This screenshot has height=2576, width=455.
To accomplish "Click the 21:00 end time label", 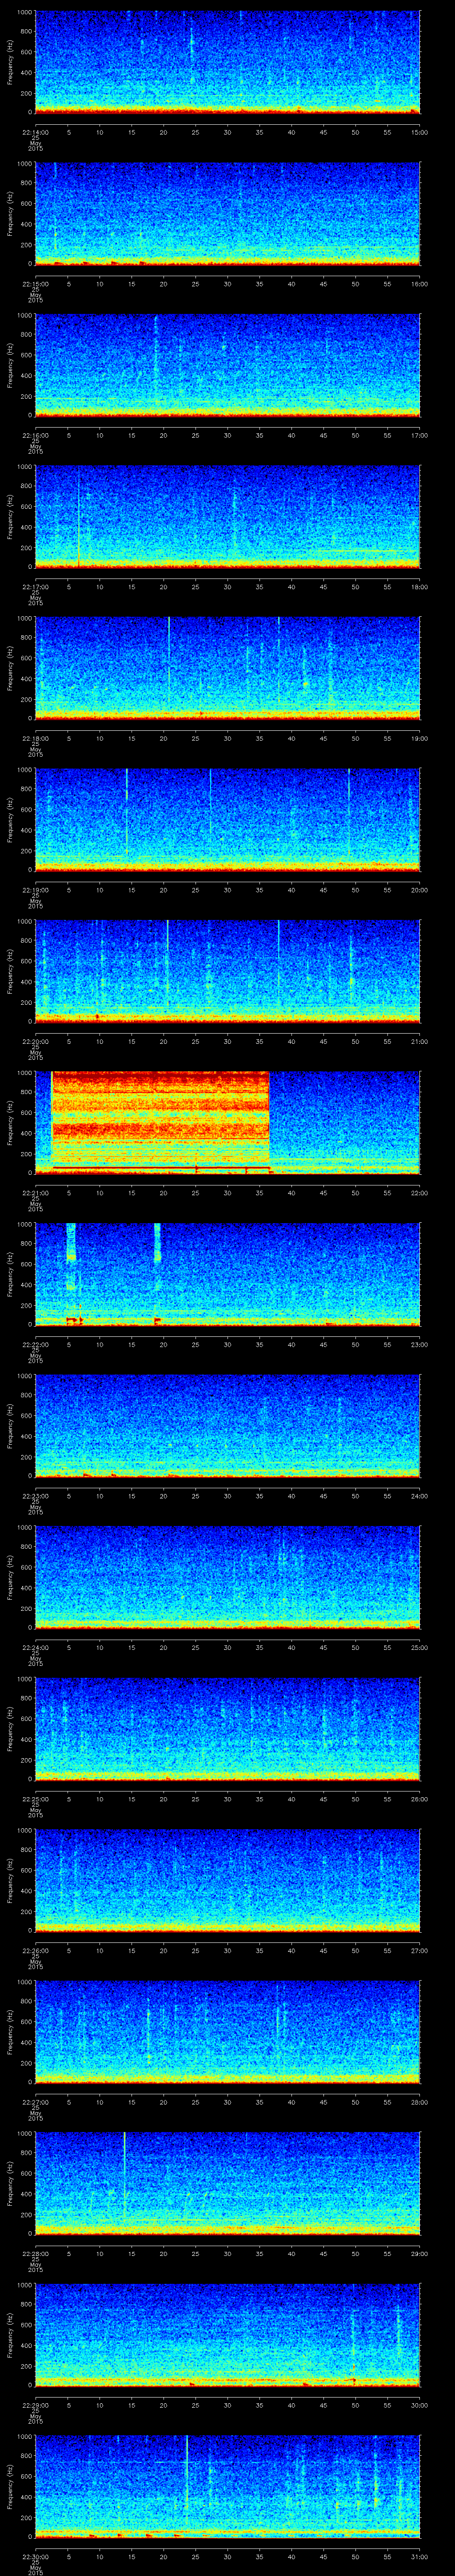I will pos(419,1041).
